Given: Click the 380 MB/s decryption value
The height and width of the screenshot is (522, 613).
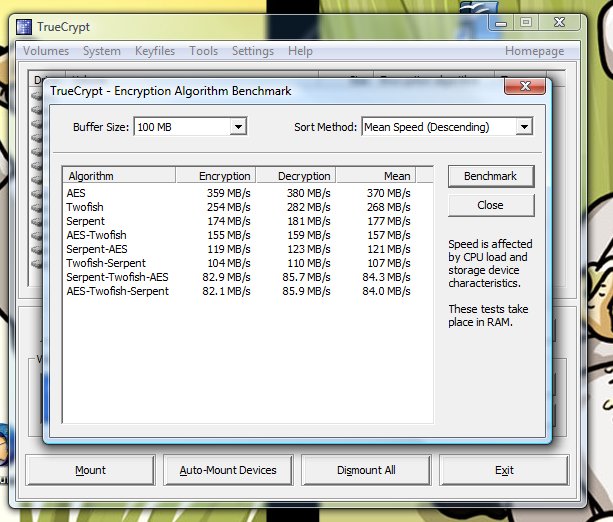Looking at the screenshot, I should click(308, 193).
